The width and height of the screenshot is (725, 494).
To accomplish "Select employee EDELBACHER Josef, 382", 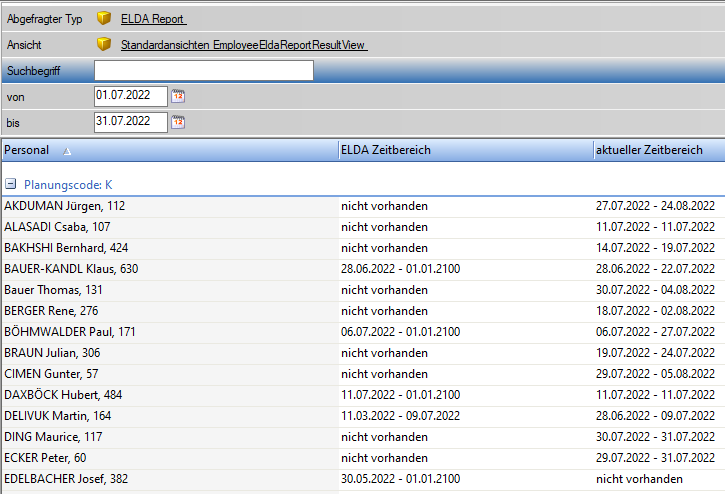I will [x=68, y=479].
